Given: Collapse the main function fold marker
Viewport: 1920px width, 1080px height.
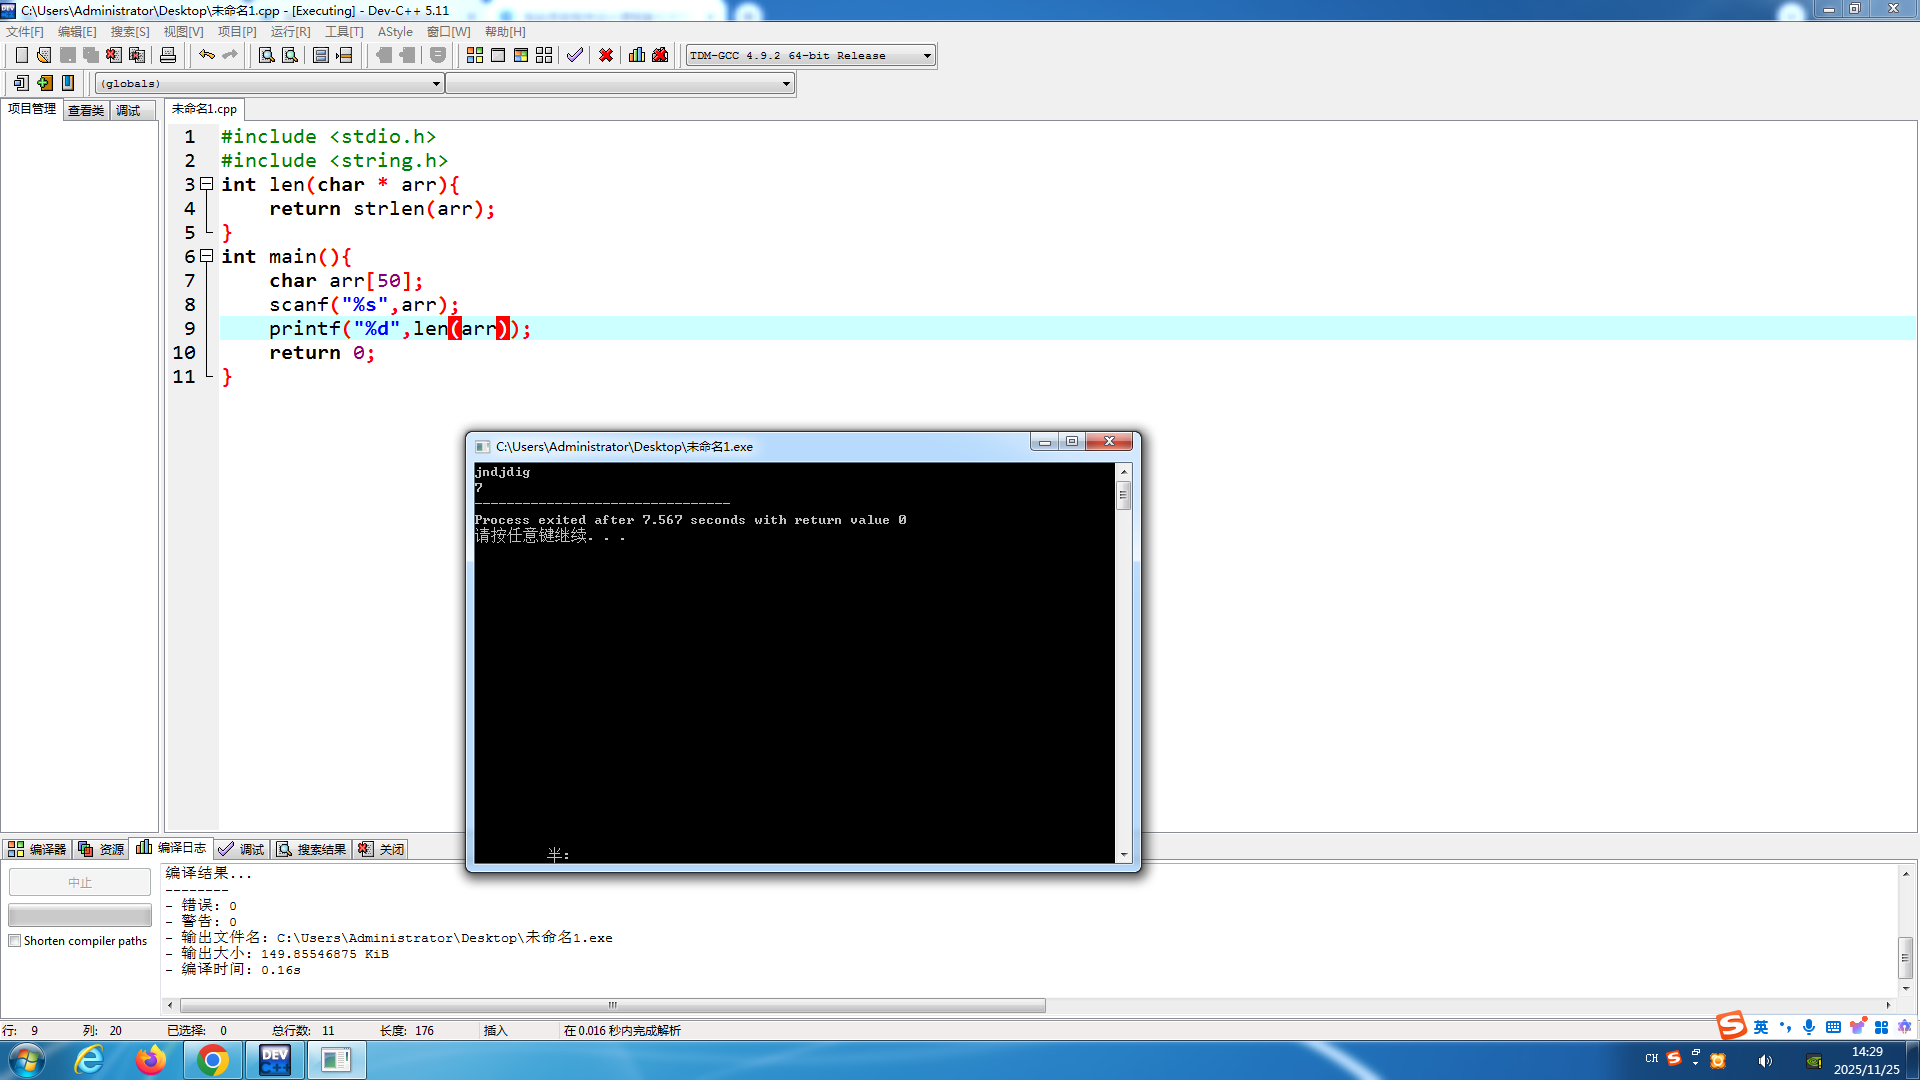Looking at the screenshot, I should [x=206, y=256].
